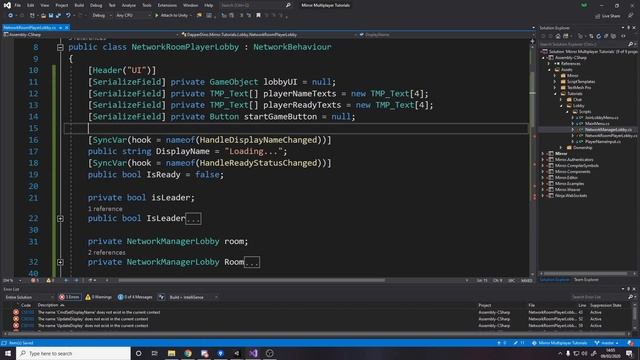640x360 pixels.
Task: Click Solution Explorer search magnifier icon
Action: tap(631, 44)
